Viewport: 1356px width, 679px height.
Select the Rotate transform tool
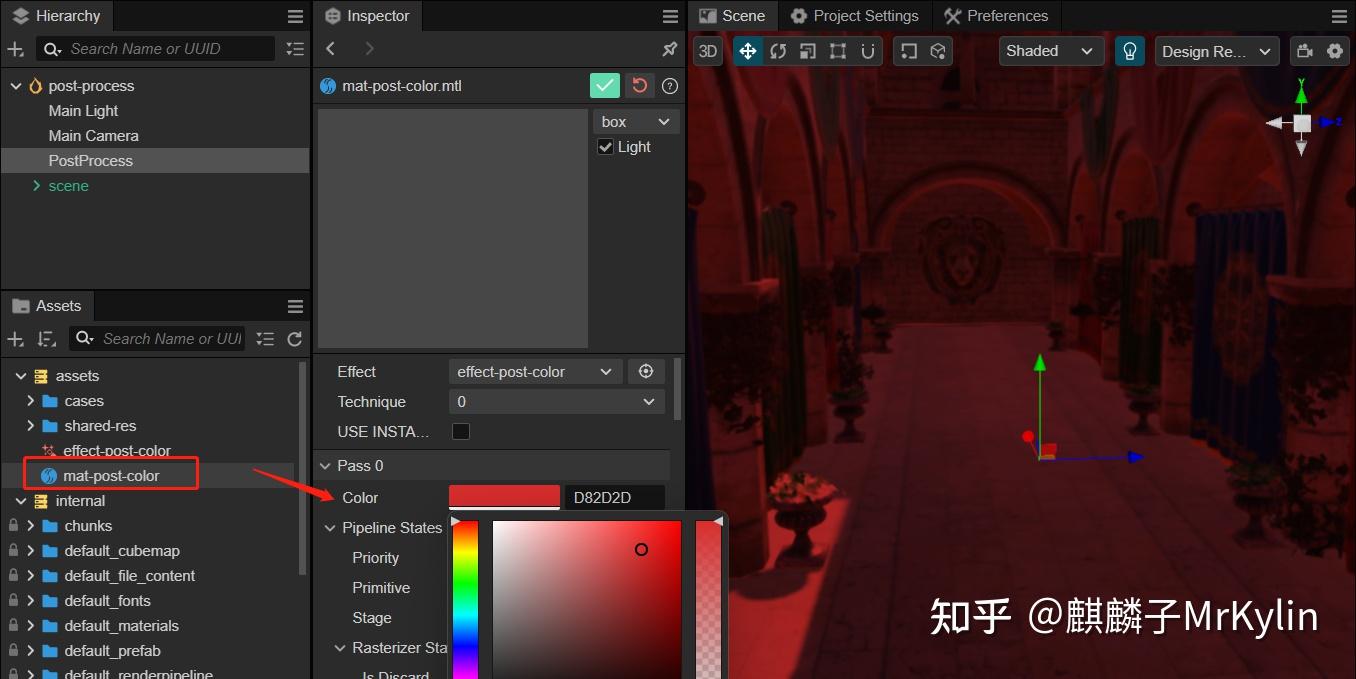[x=778, y=51]
